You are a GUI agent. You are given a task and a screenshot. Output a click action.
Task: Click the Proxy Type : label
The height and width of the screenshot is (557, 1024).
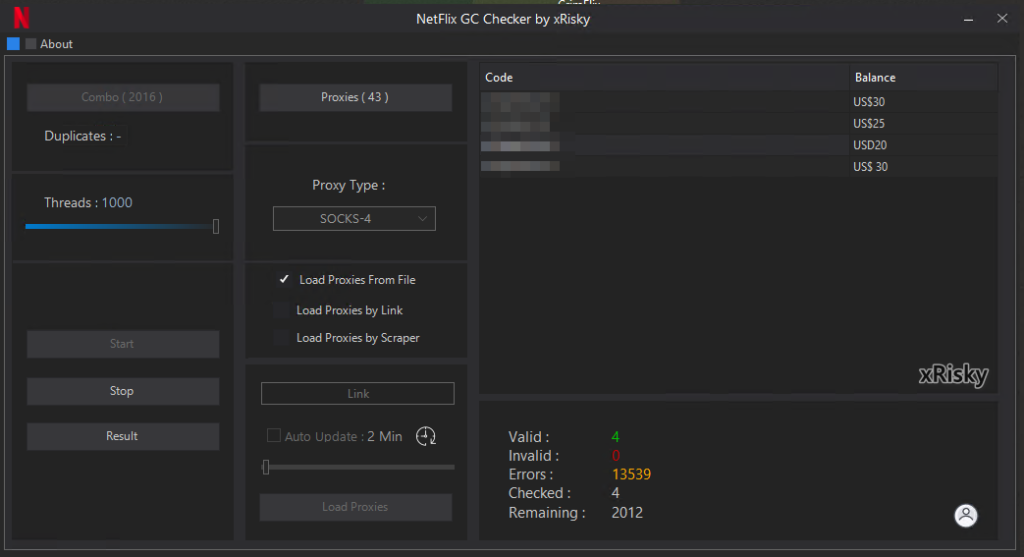tap(349, 185)
